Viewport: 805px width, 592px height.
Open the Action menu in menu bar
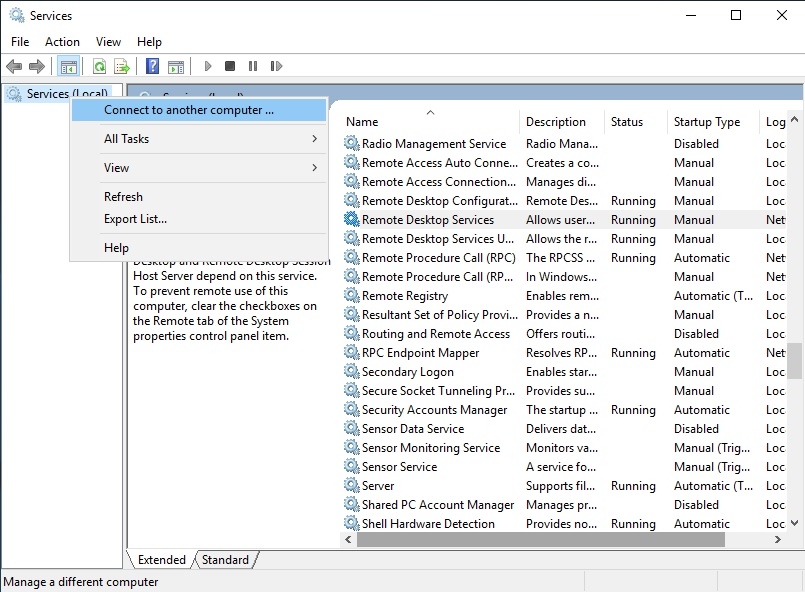coord(62,42)
